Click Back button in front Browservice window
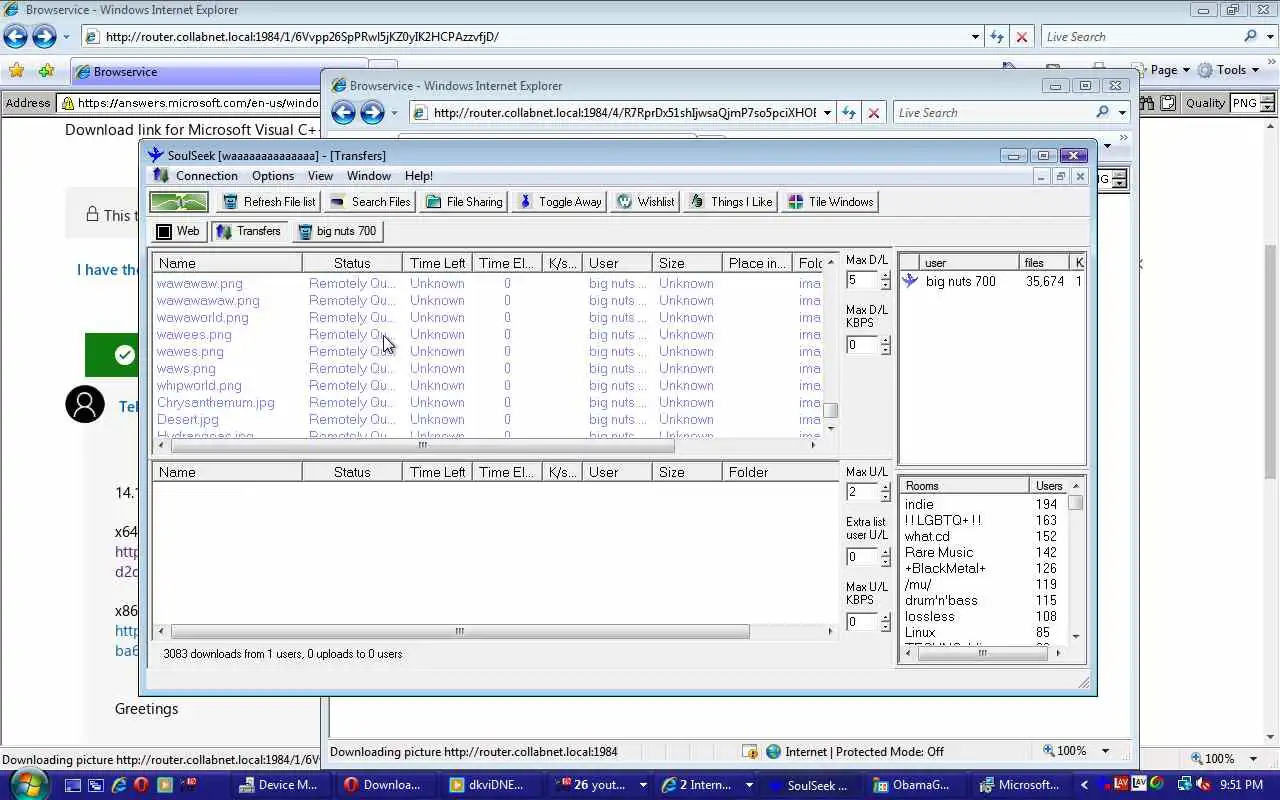The width and height of the screenshot is (1280, 800). (x=343, y=112)
